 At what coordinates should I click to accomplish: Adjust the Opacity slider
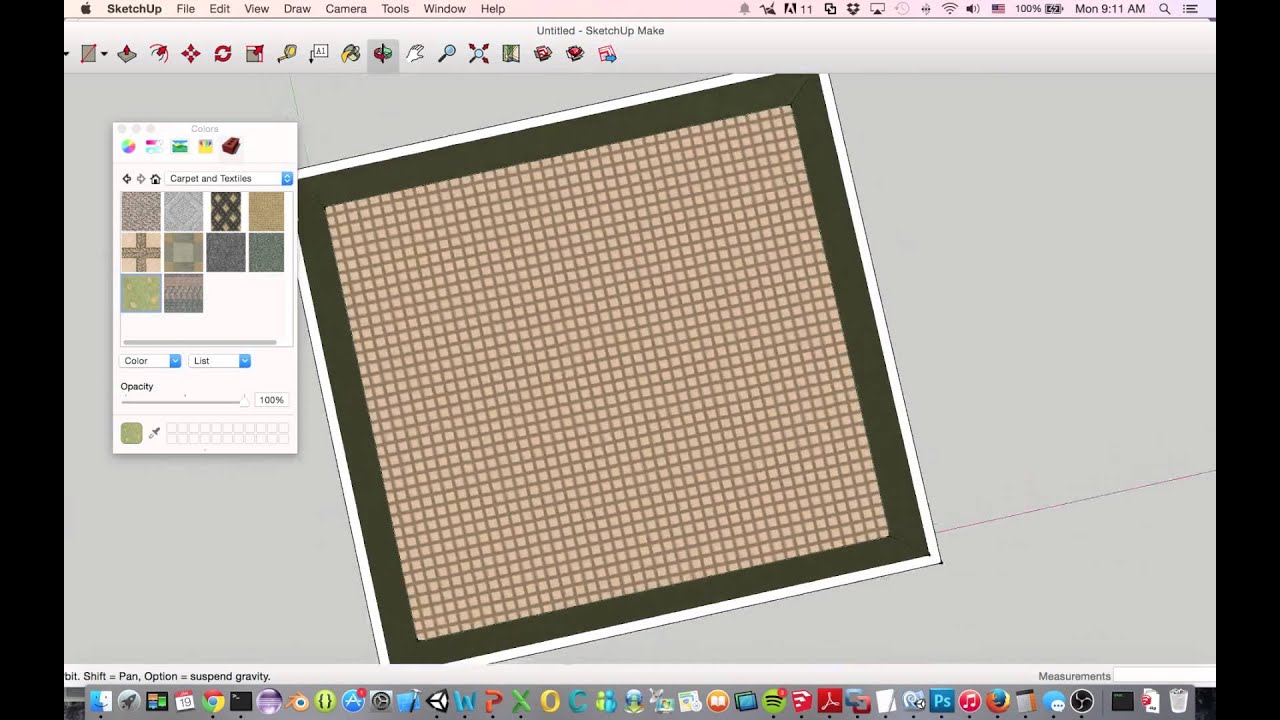coord(184,400)
